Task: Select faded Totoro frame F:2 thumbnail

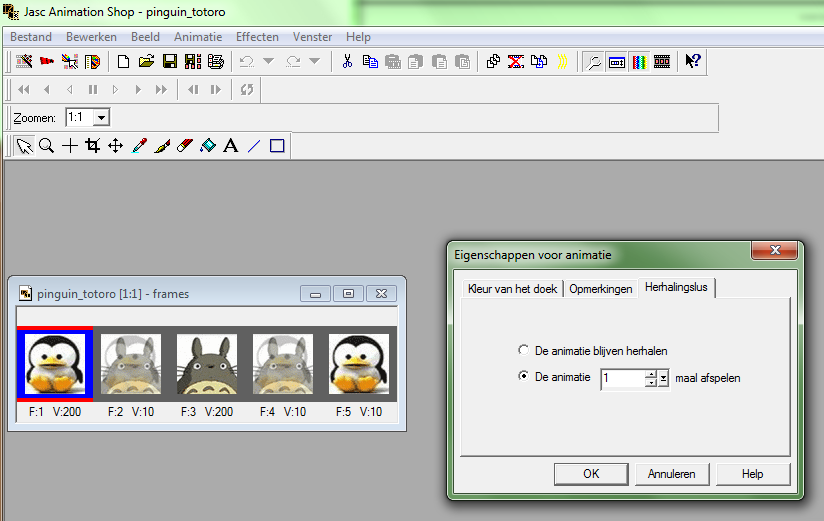Action: (x=131, y=364)
